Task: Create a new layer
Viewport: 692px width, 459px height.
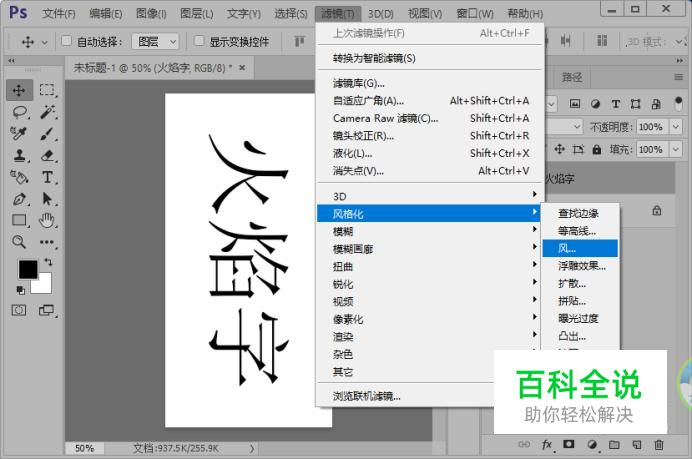Action: 636,444
